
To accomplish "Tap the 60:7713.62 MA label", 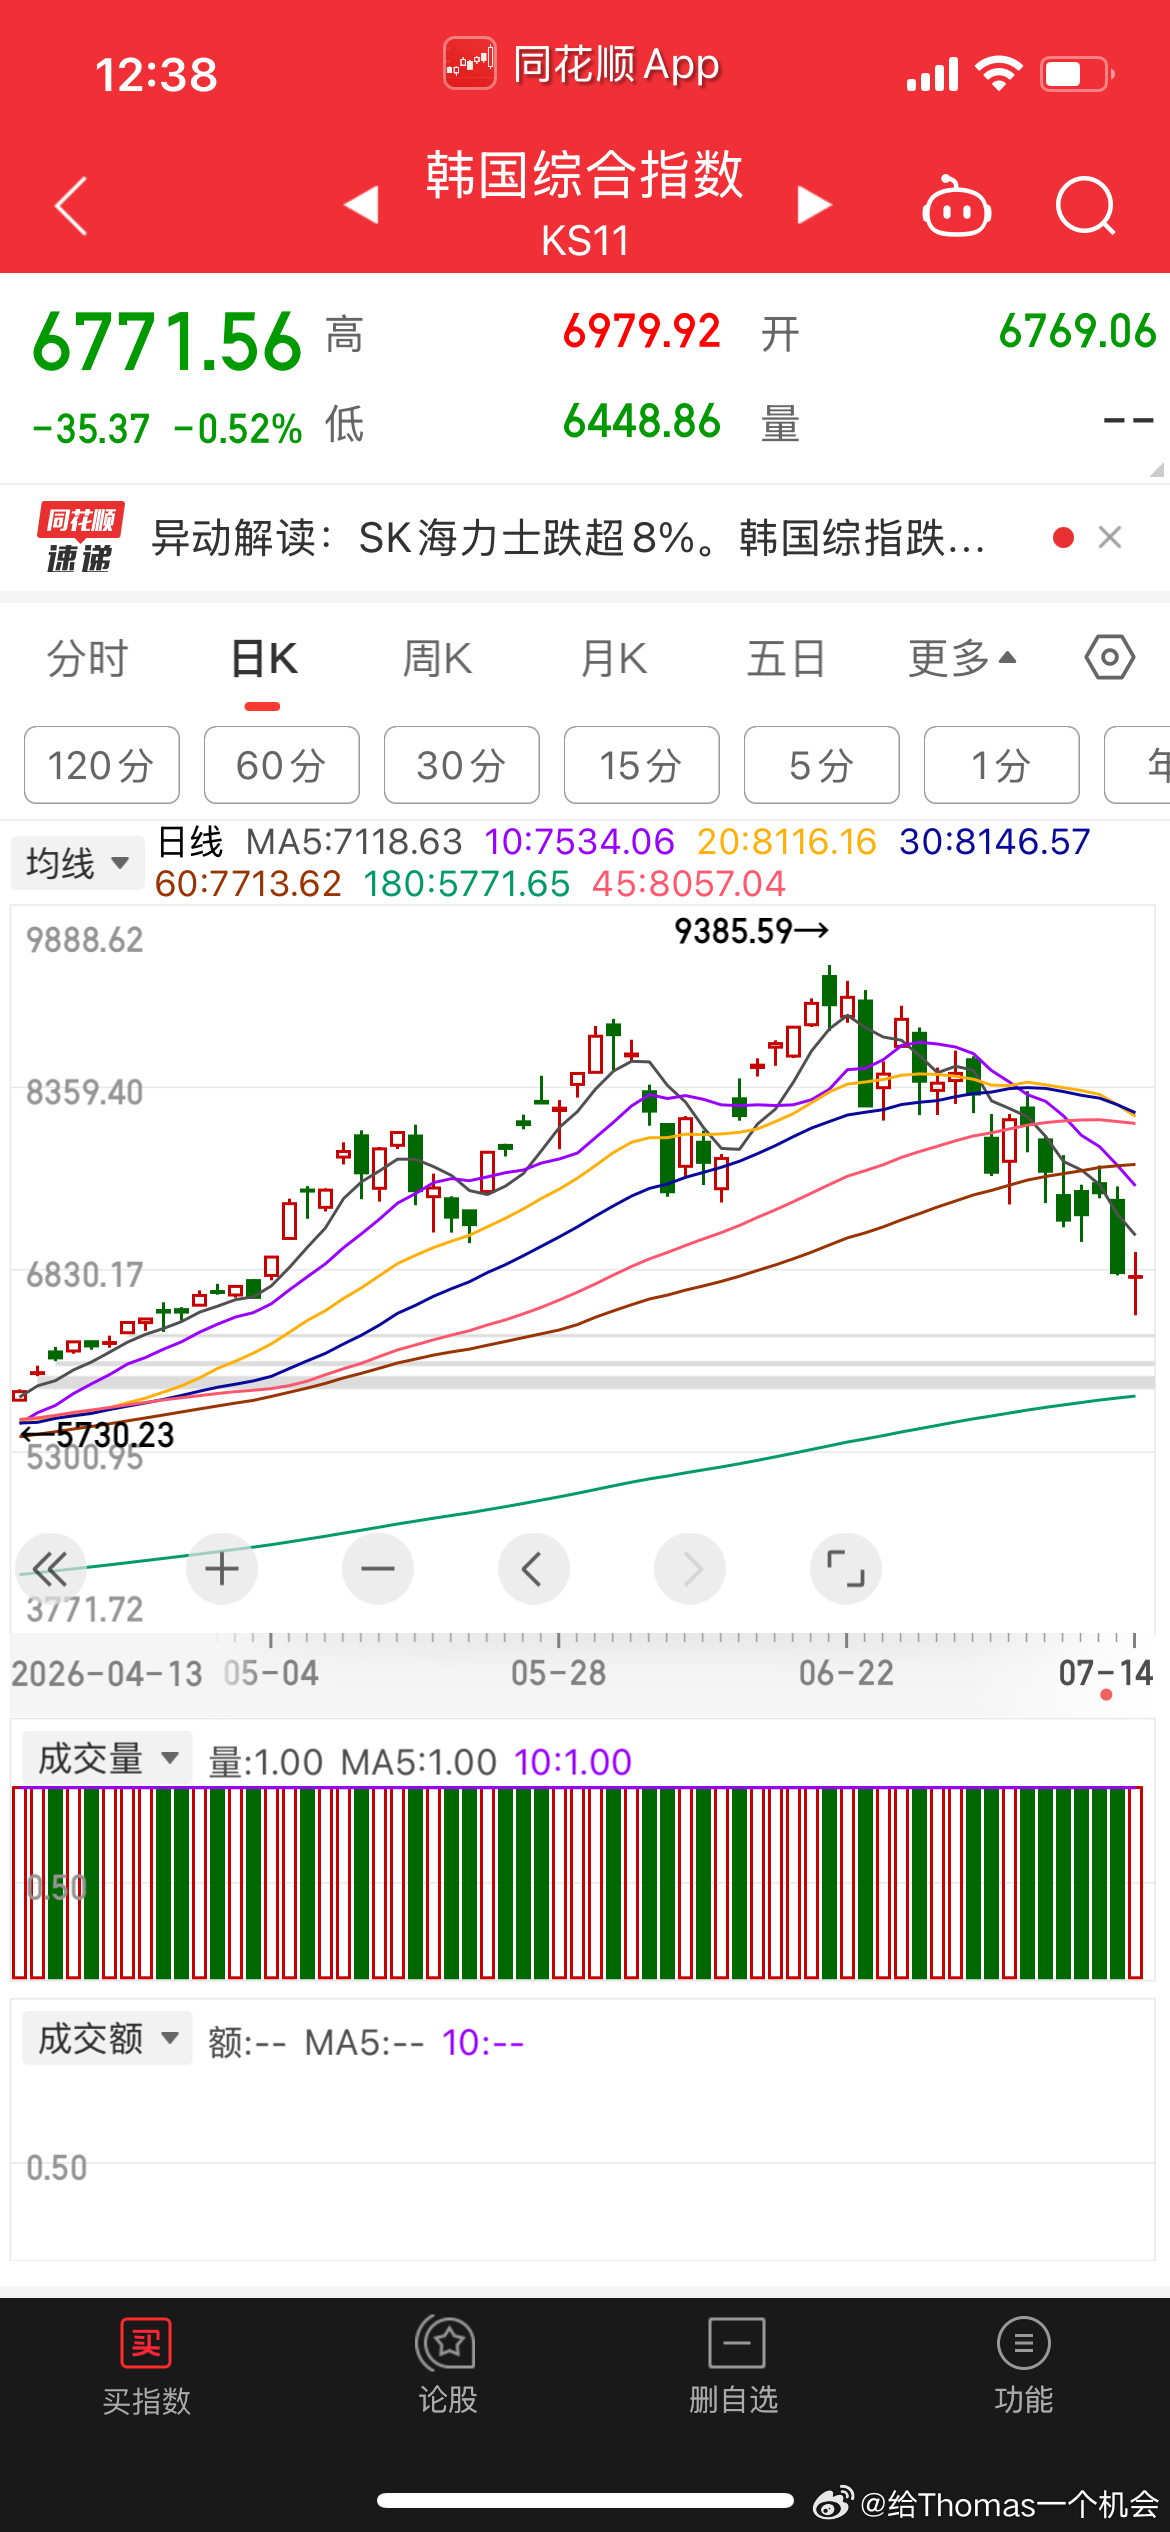I will [249, 884].
